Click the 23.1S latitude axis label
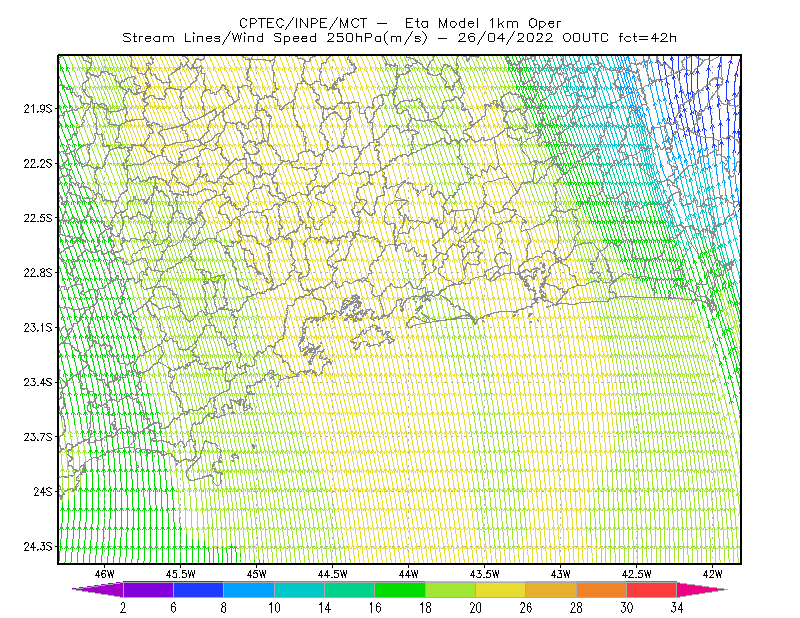 click(38, 328)
